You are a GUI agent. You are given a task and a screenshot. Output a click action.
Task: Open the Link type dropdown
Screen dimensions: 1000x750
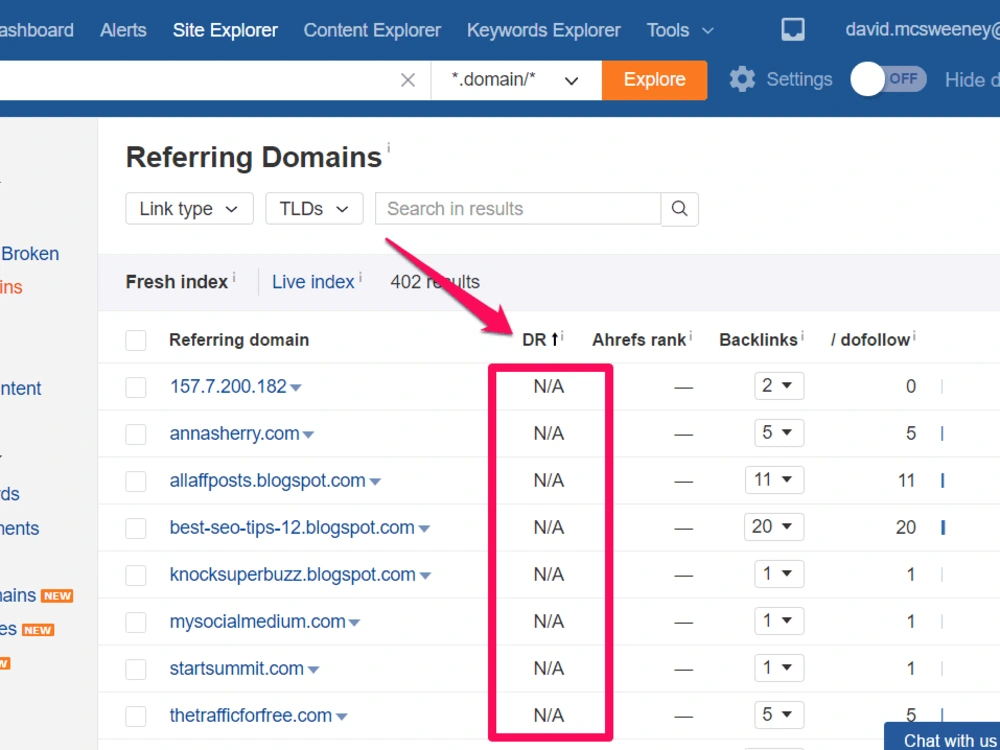point(189,209)
